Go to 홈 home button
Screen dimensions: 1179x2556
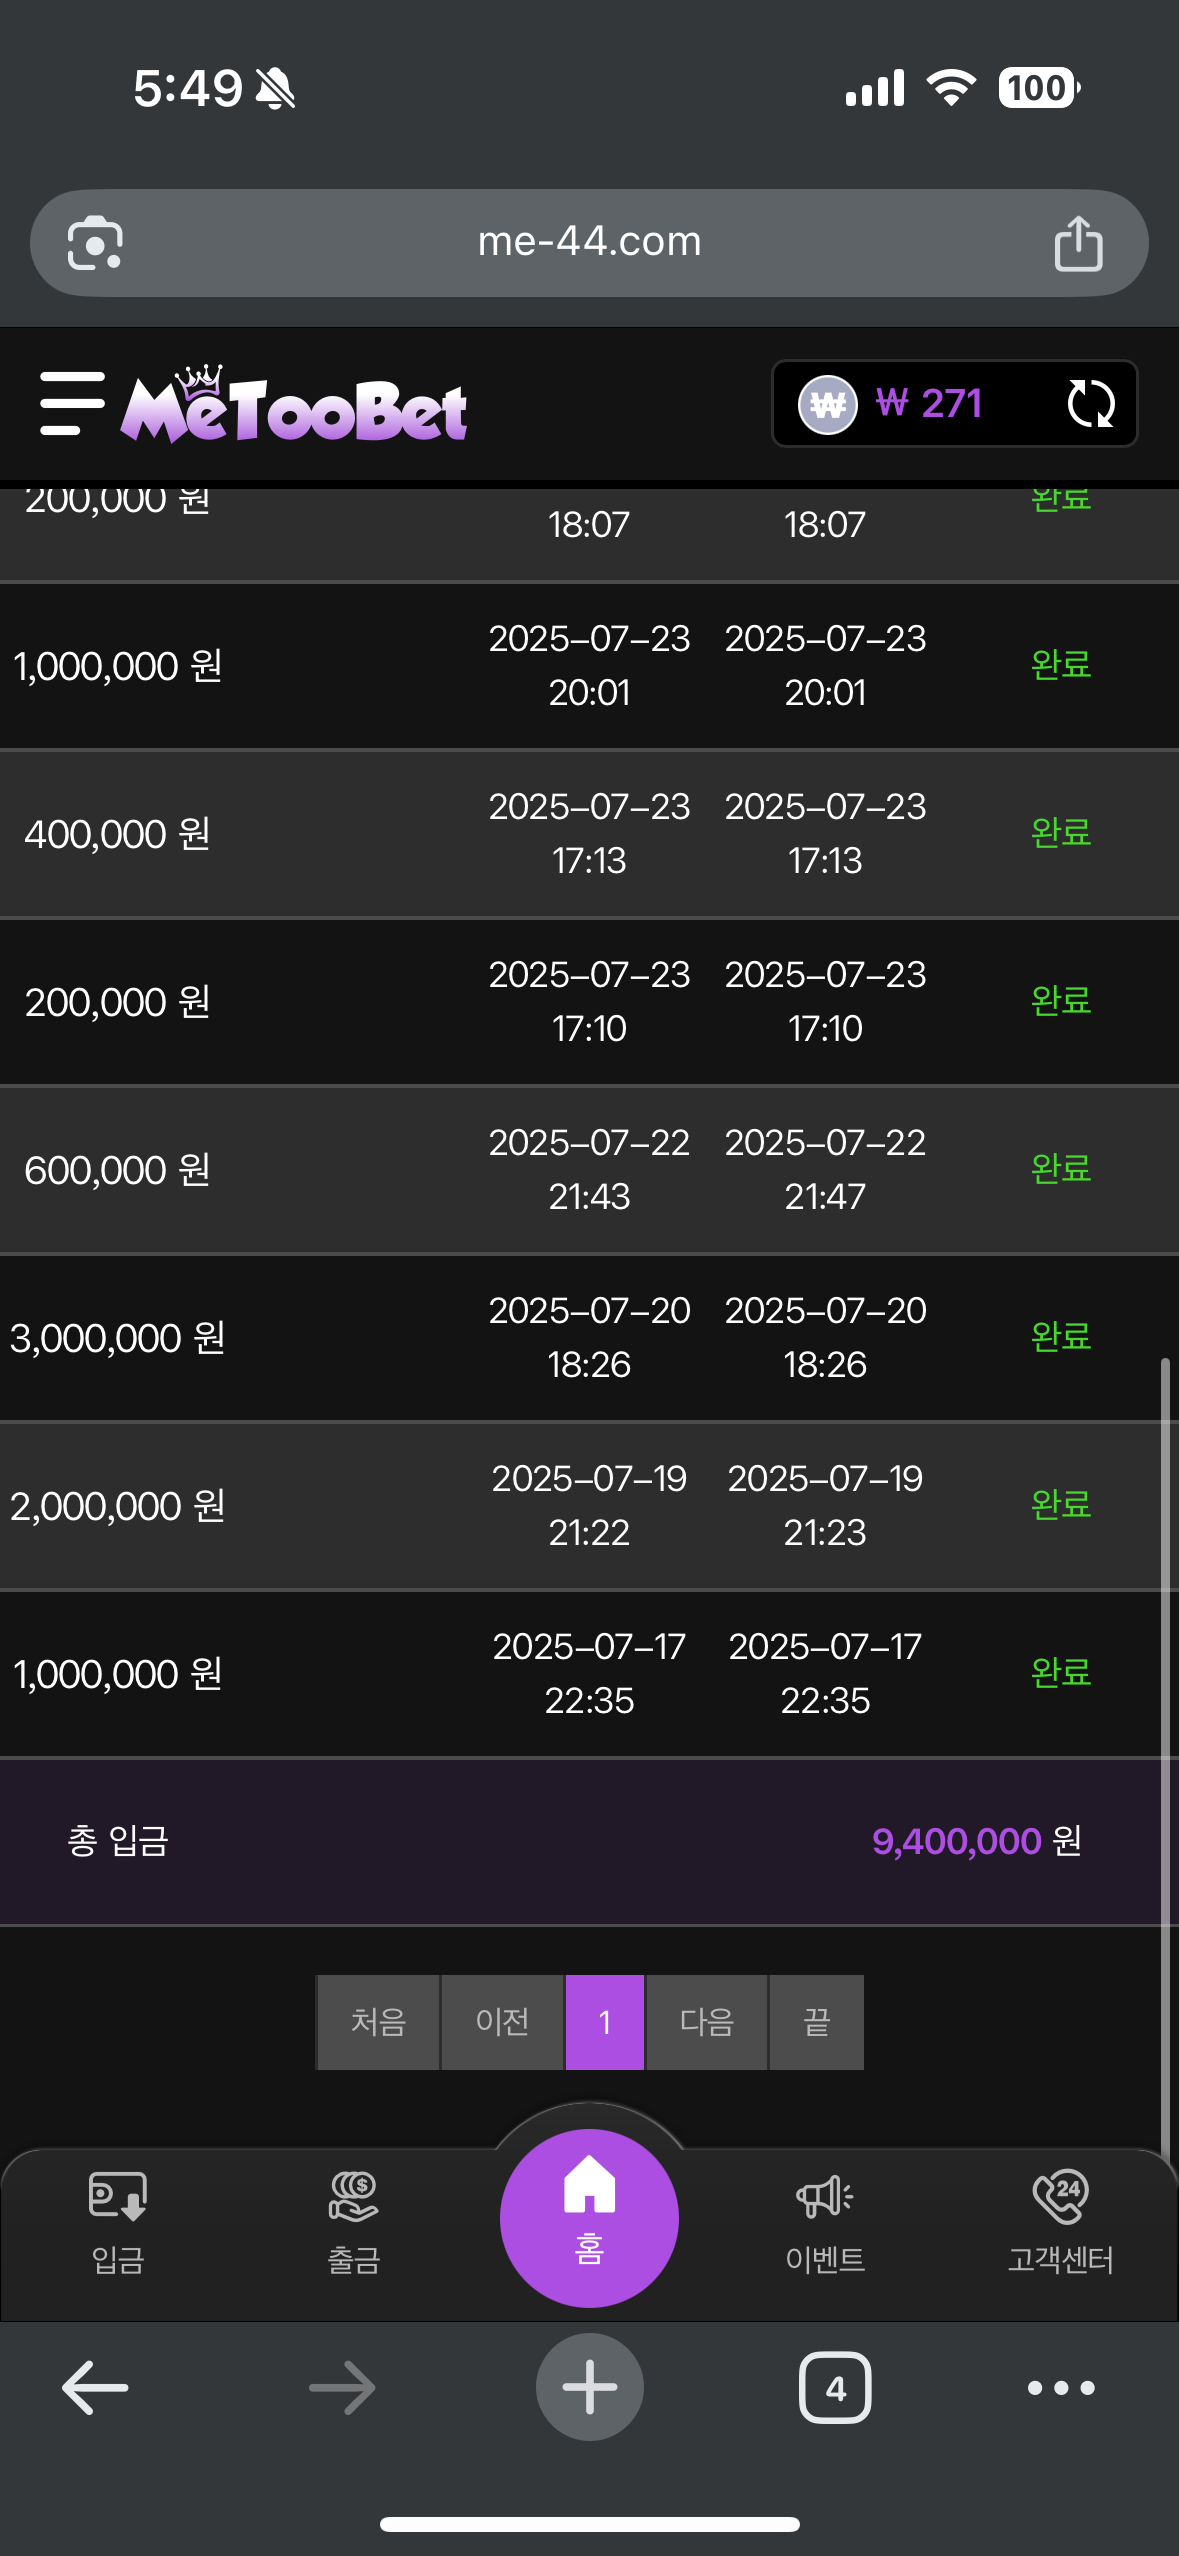[590, 2218]
